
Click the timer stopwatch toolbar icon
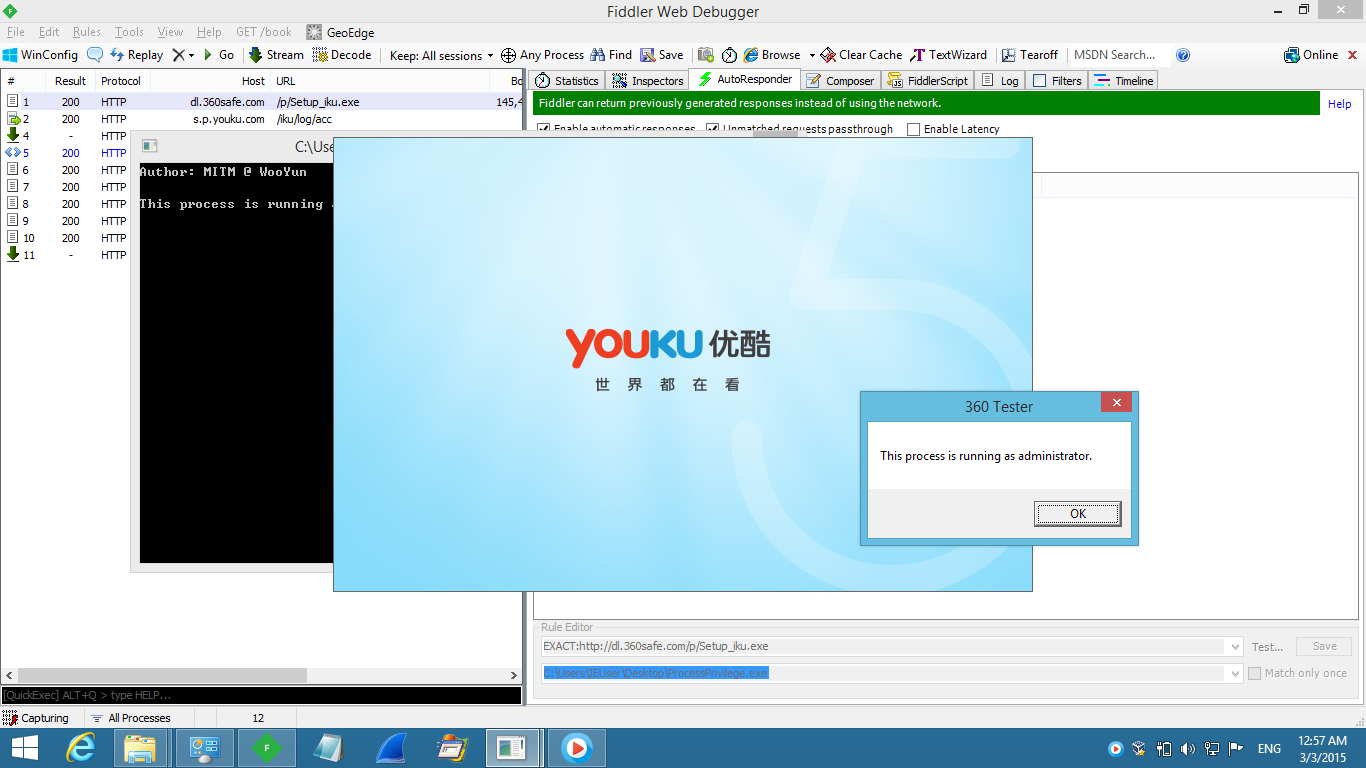click(729, 55)
